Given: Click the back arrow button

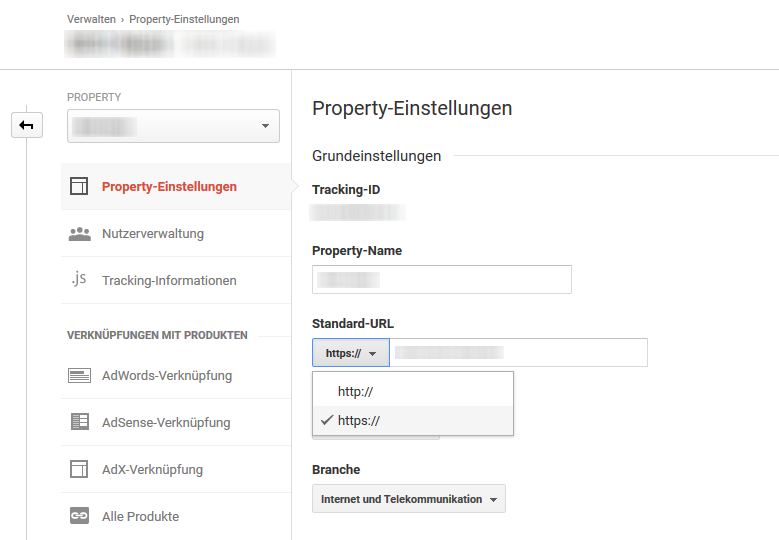Looking at the screenshot, I should coord(27,125).
